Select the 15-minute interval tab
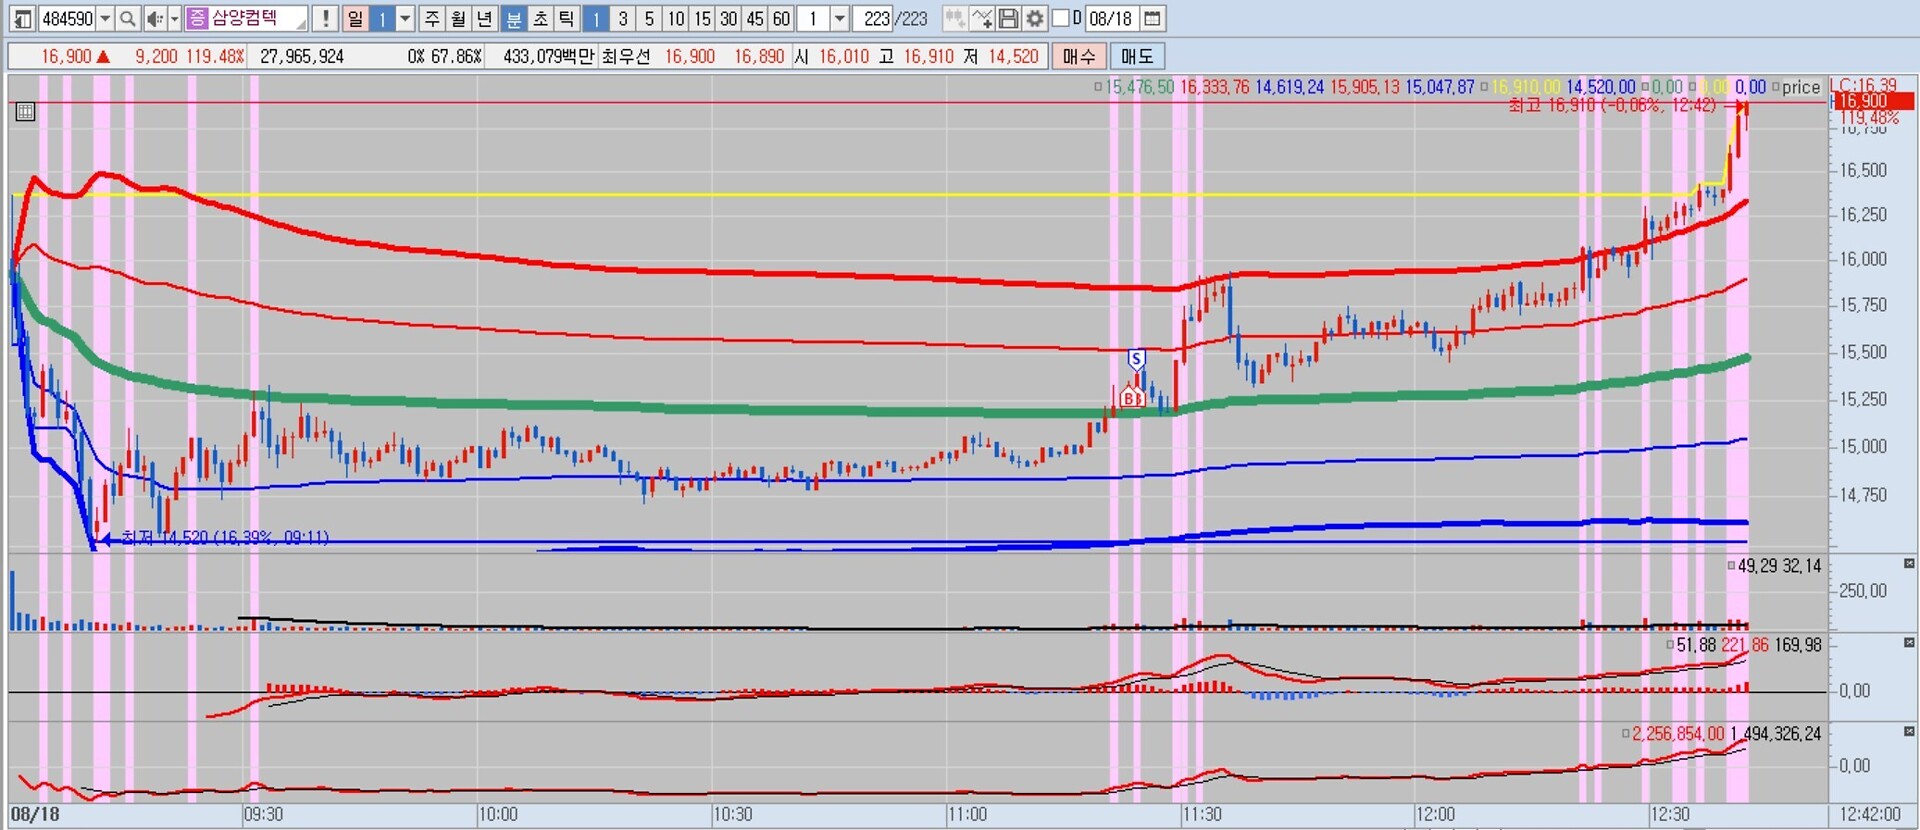 (x=702, y=18)
